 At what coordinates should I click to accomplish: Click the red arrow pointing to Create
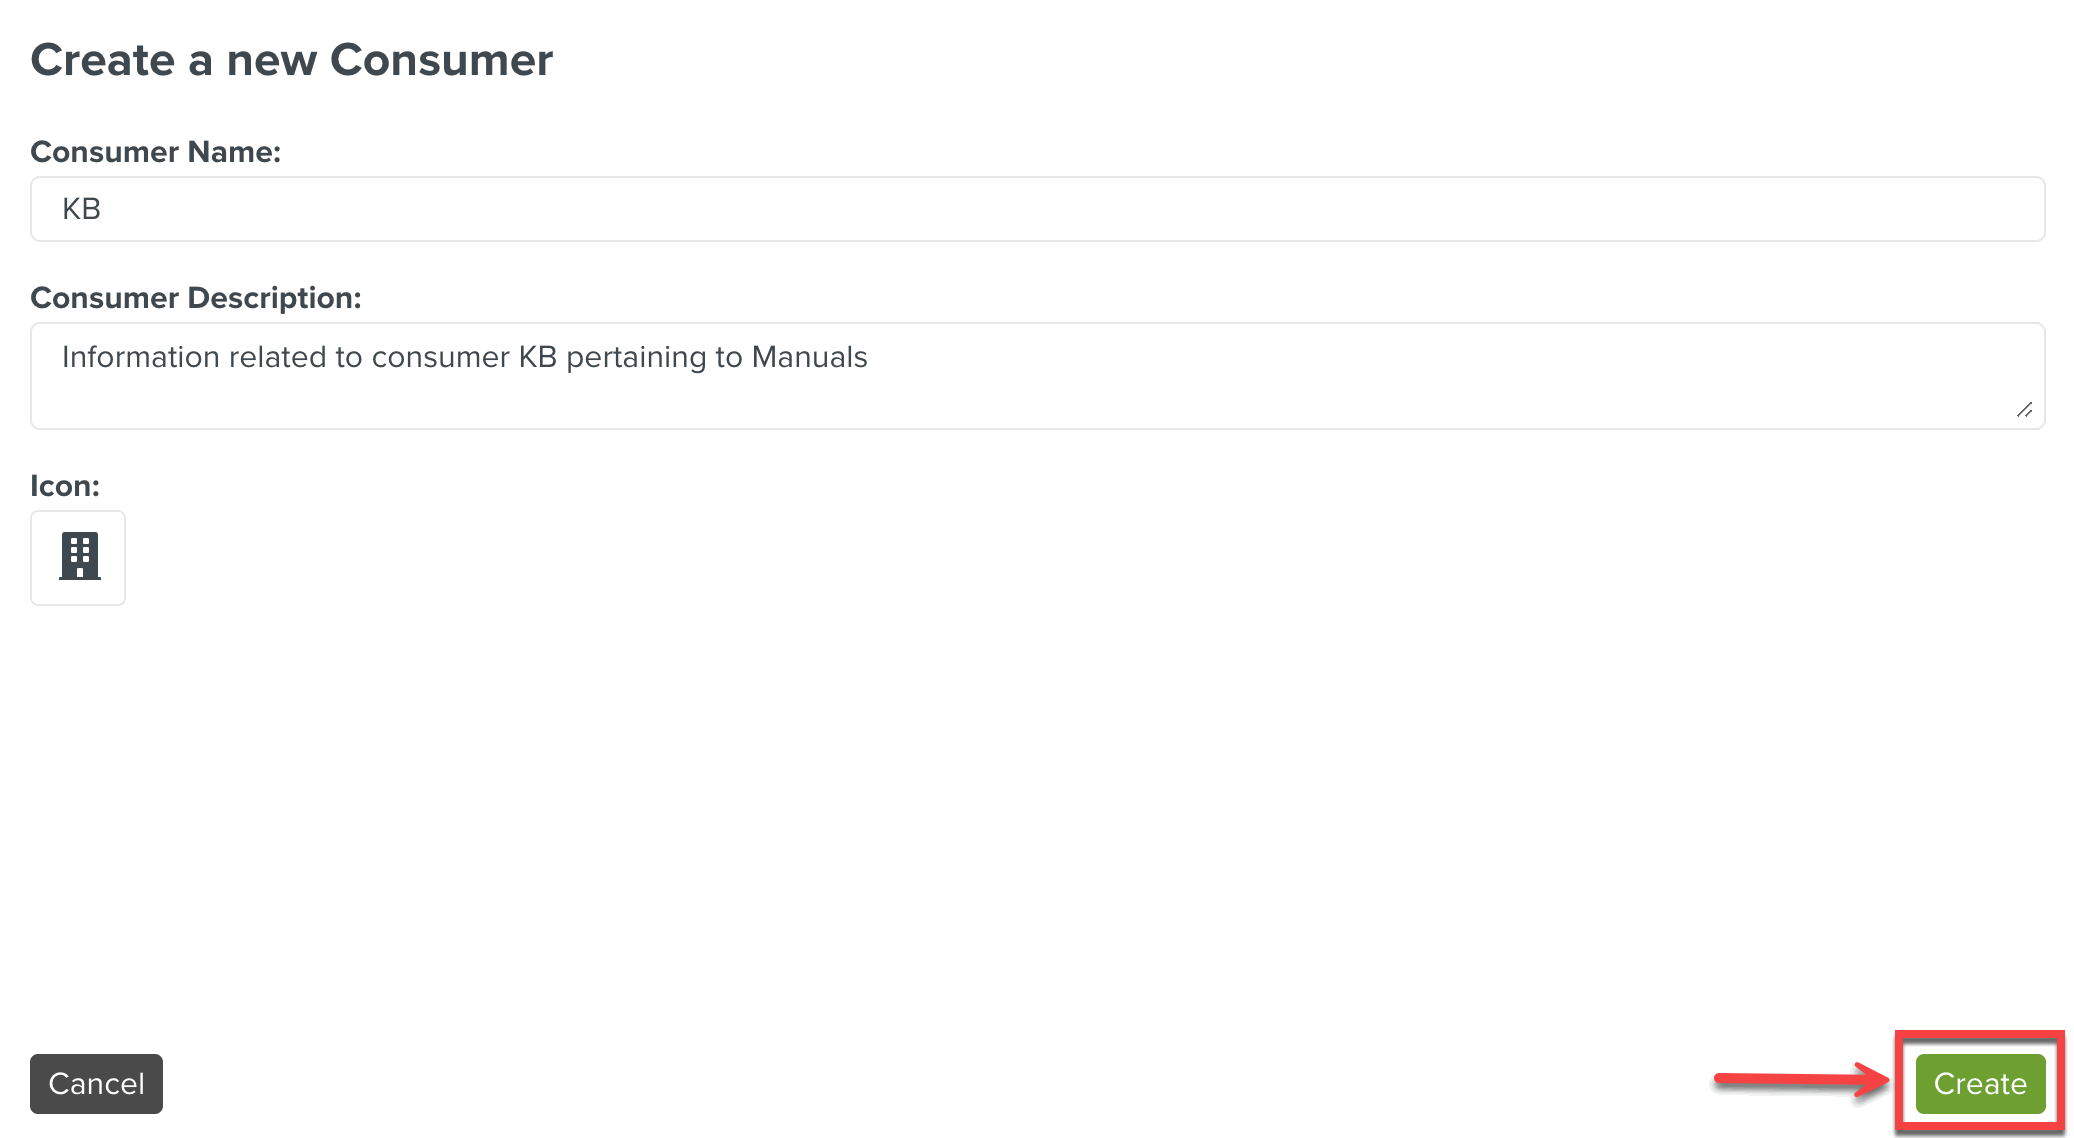tap(1800, 1080)
